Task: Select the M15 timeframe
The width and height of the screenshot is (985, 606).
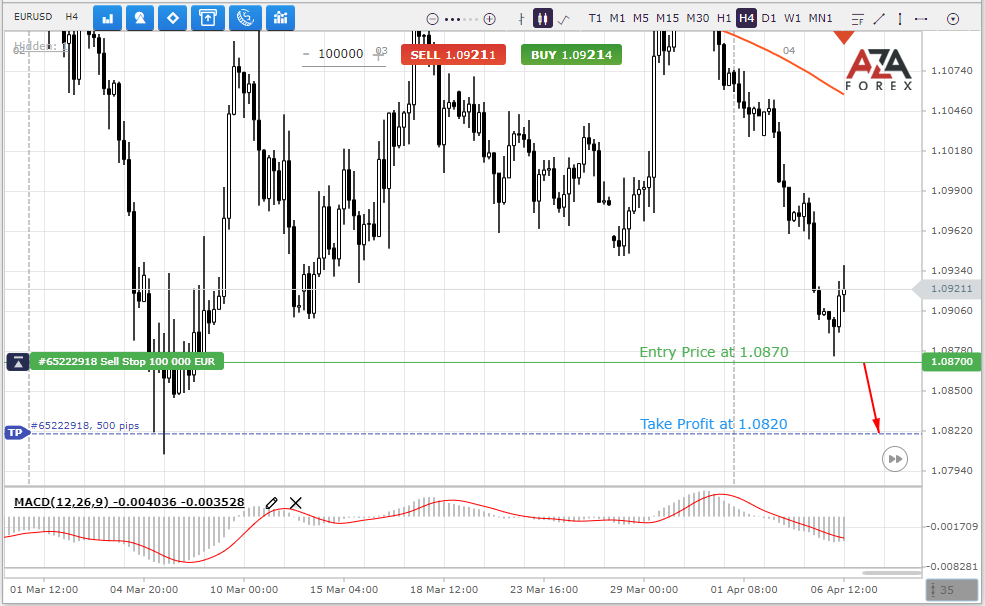Action: click(x=667, y=18)
